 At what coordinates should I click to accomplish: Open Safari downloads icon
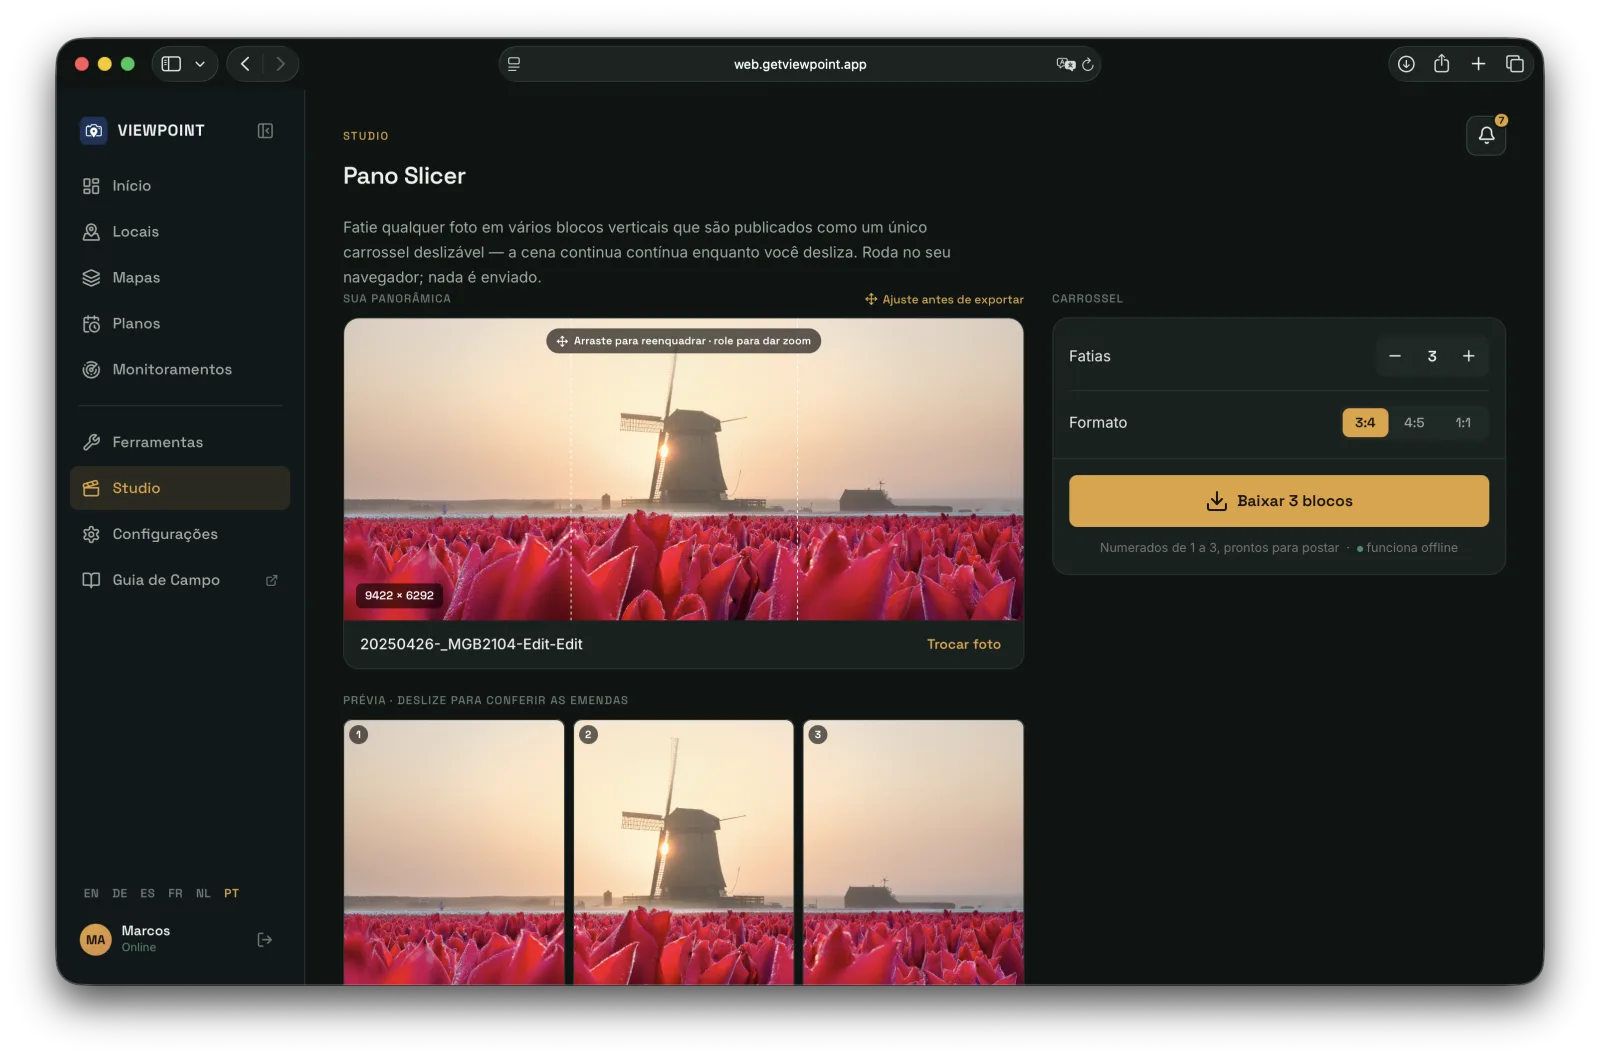pos(1406,64)
